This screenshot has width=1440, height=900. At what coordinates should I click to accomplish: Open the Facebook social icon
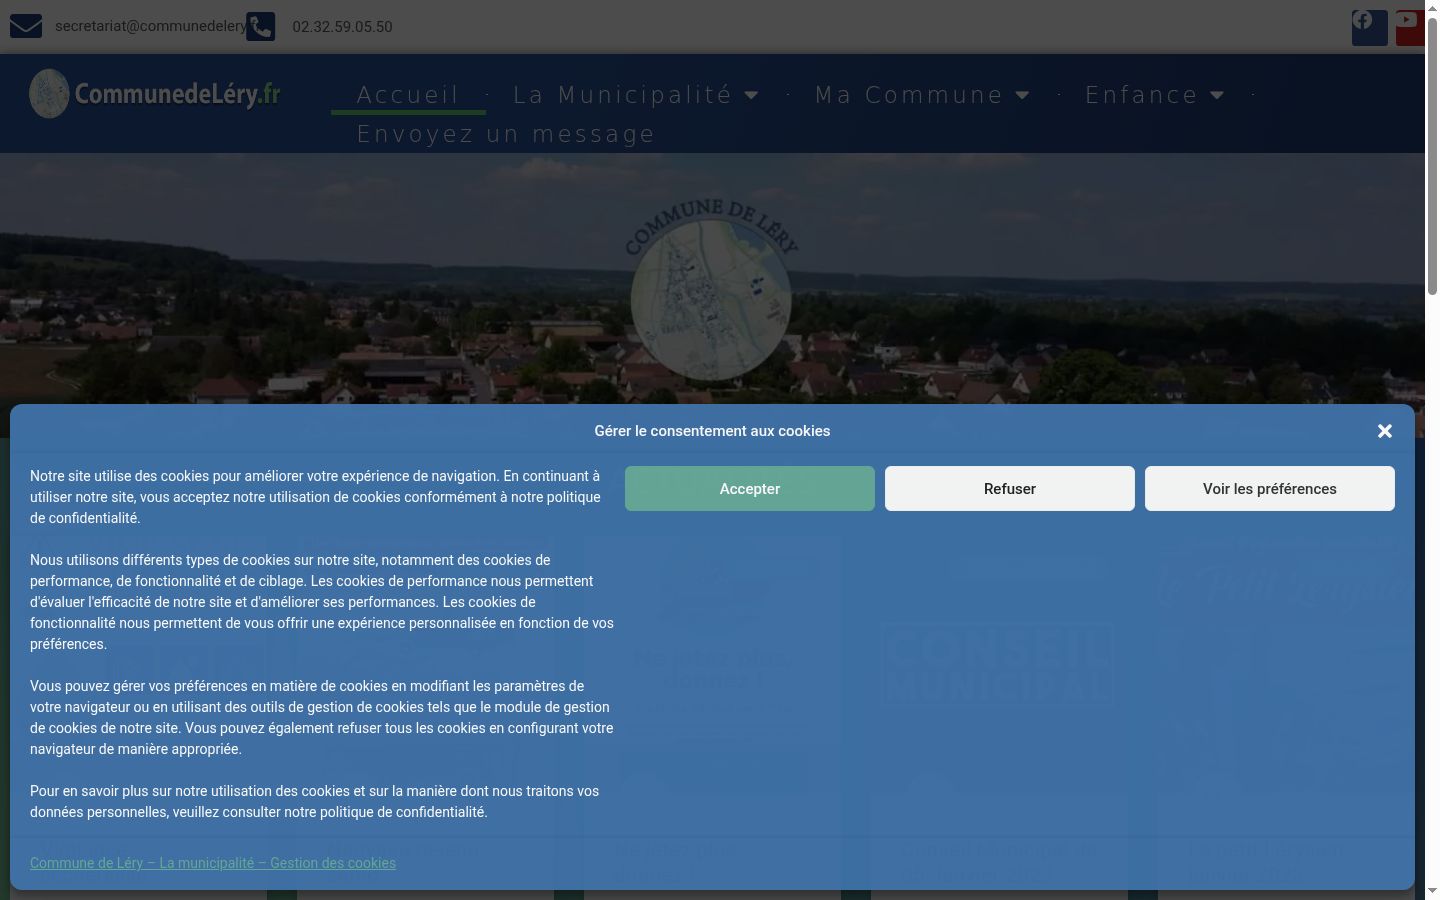(1369, 27)
